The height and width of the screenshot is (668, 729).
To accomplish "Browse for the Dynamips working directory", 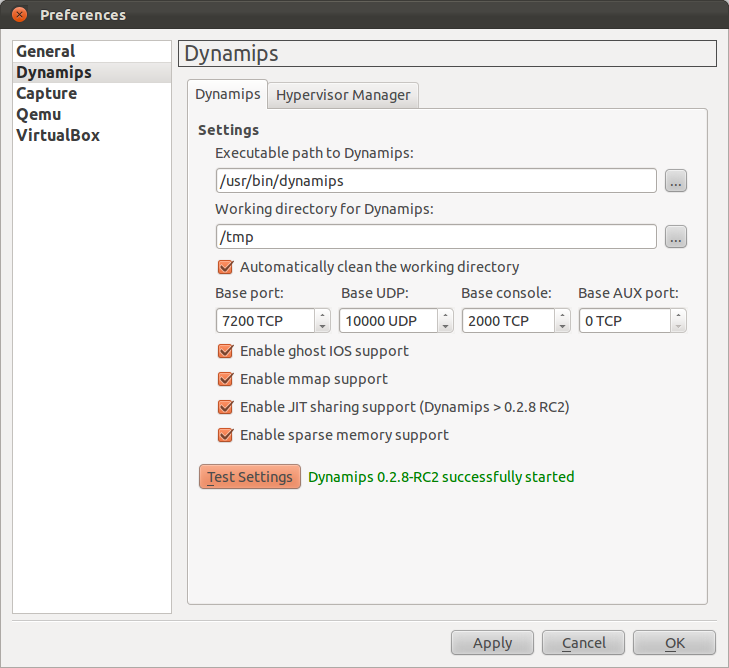I will [x=676, y=237].
